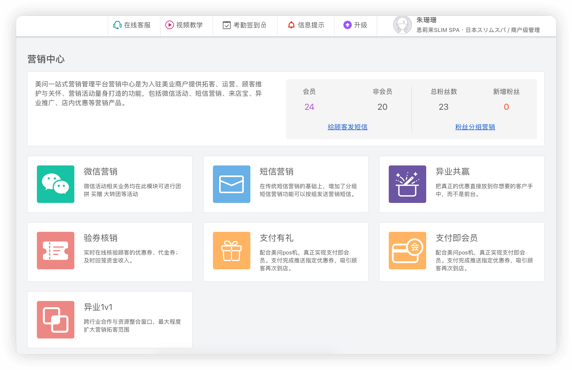Screen dimensions: 572x370
Task: Open the orange 支付有礼 gift icon
Action: 231,250
